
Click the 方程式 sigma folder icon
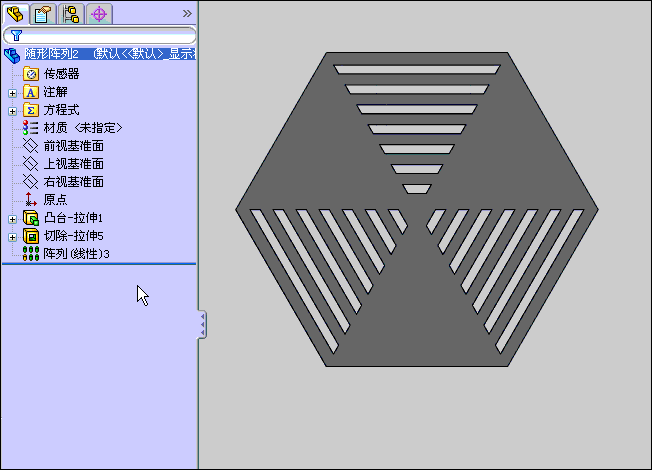pyautogui.click(x=31, y=110)
